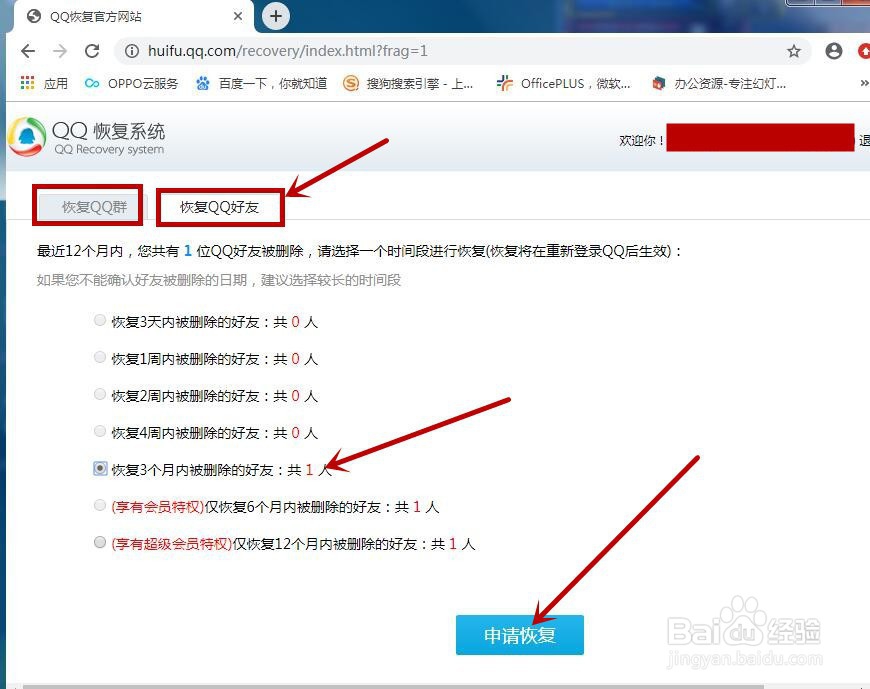Image resolution: width=870 pixels, height=689 pixels.
Task: Select the 享有会员特权 6-month recovery option
Action: click(x=100, y=505)
